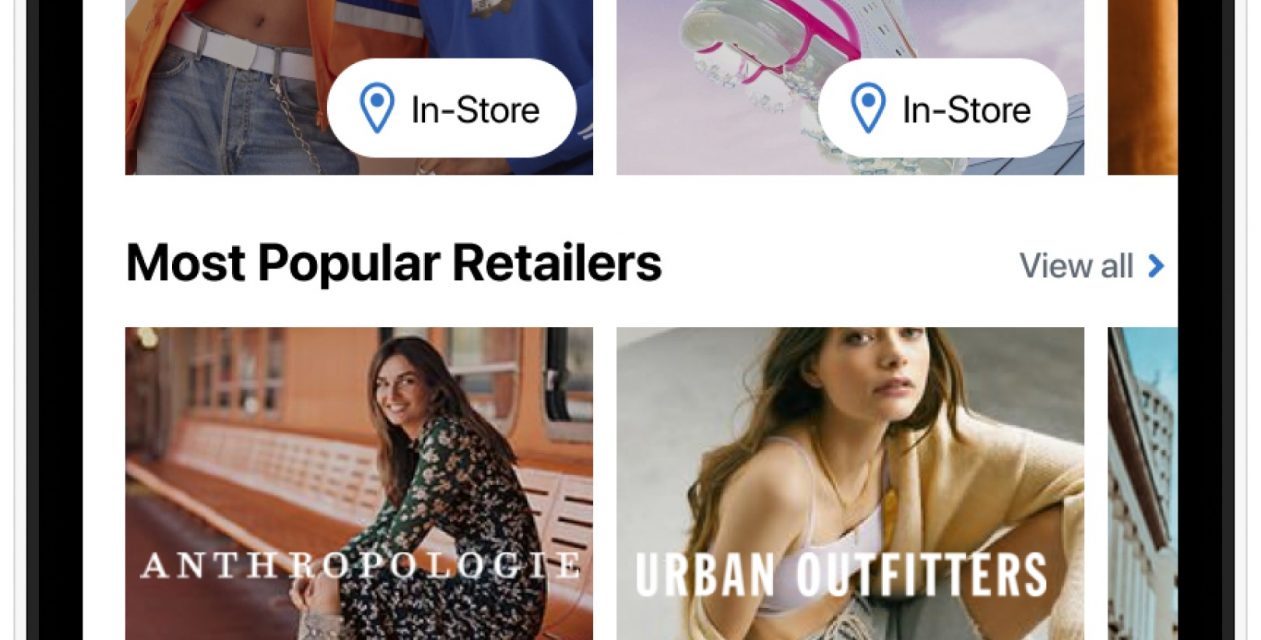
Task: Select the partially visible third retailer card
Action: tap(1143, 484)
